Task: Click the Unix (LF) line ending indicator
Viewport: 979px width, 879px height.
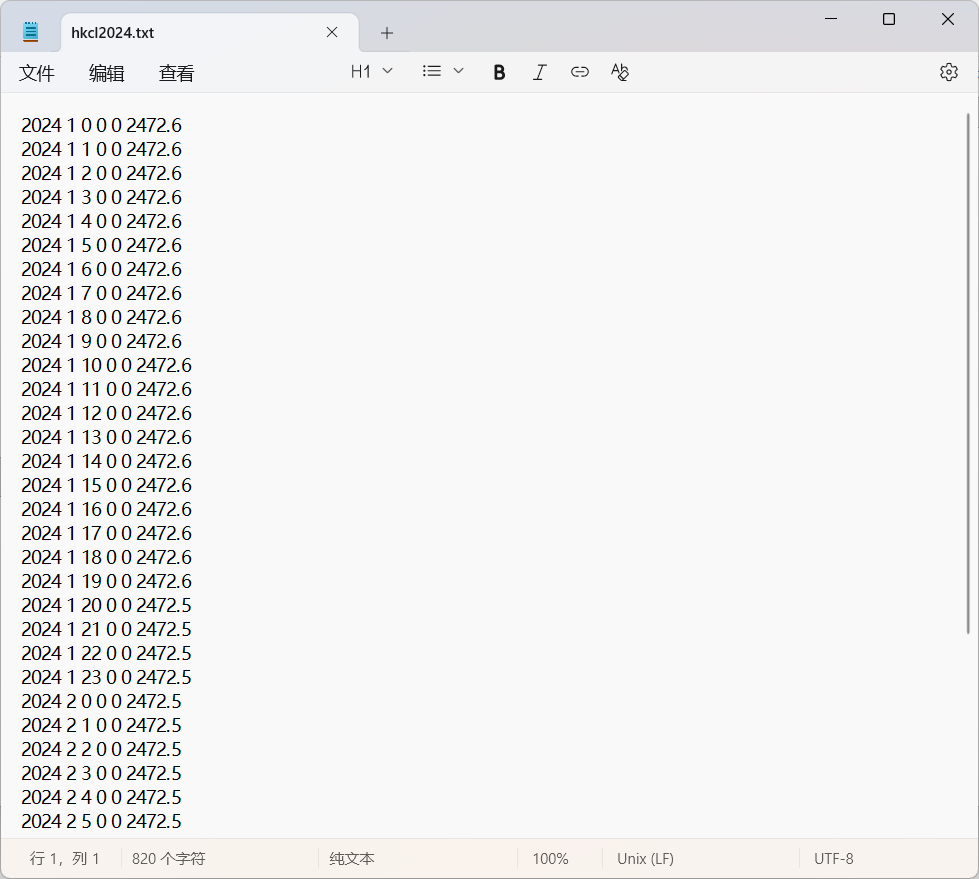Action: pos(645,859)
